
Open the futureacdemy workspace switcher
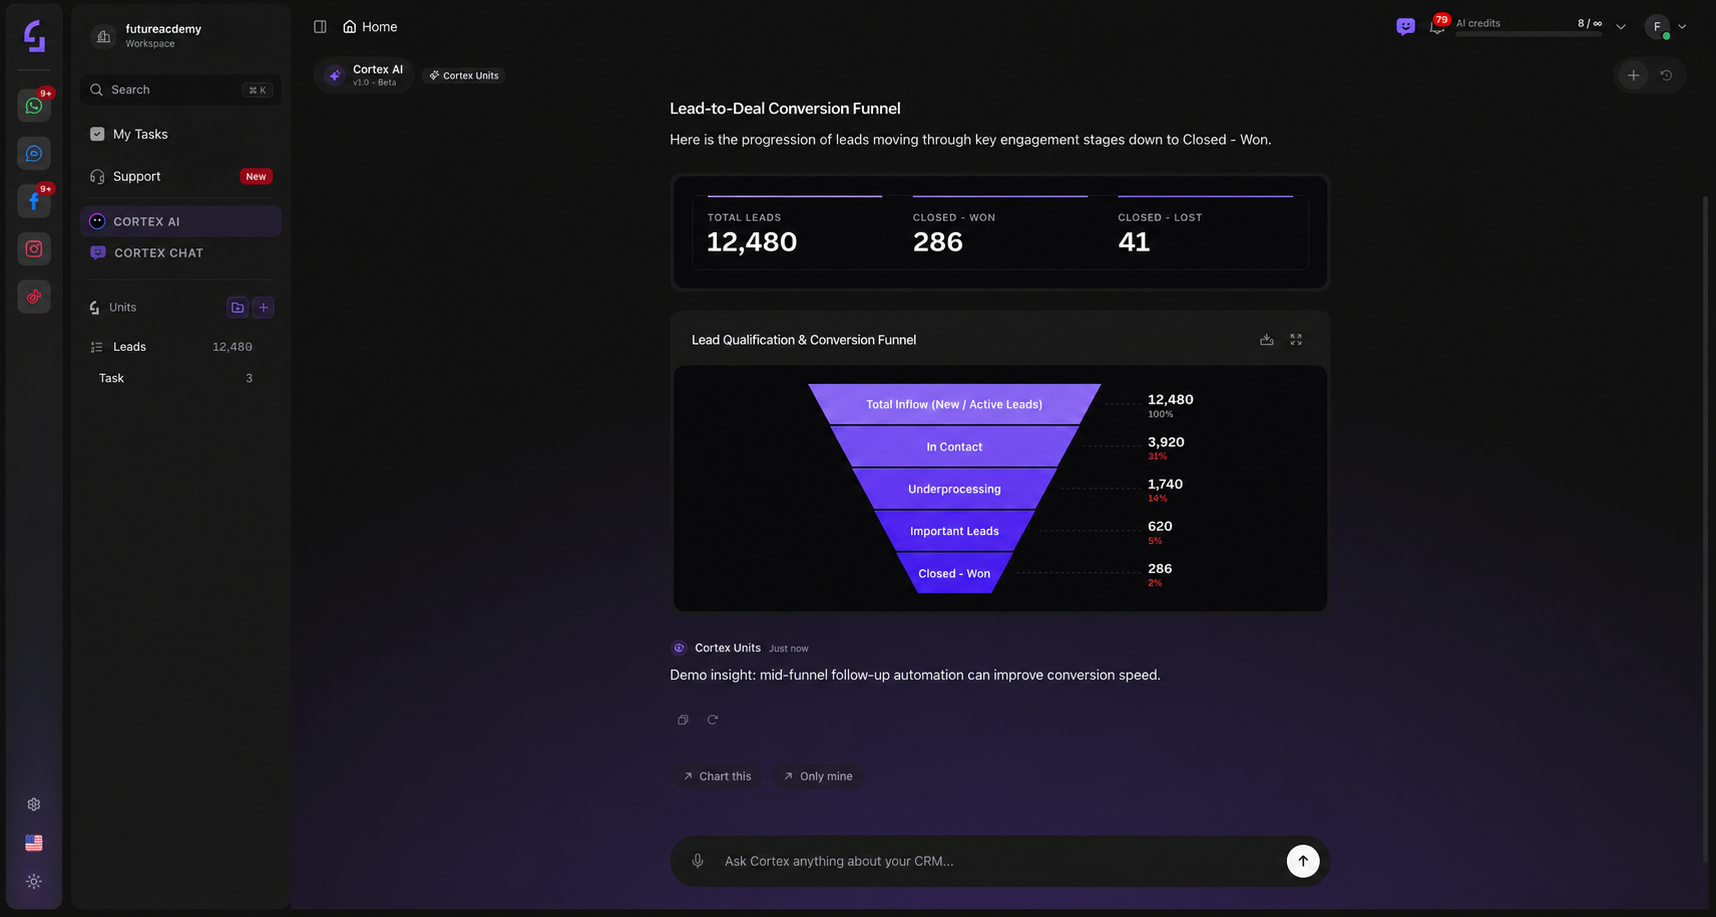tap(180, 36)
